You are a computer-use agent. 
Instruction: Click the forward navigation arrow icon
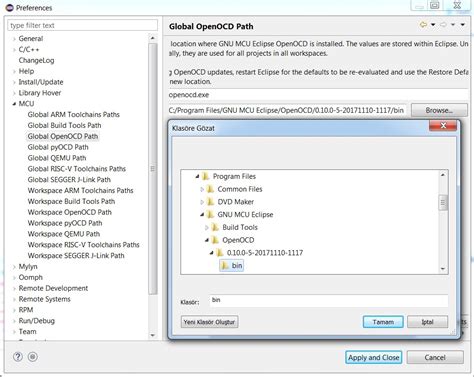click(x=443, y=25)
